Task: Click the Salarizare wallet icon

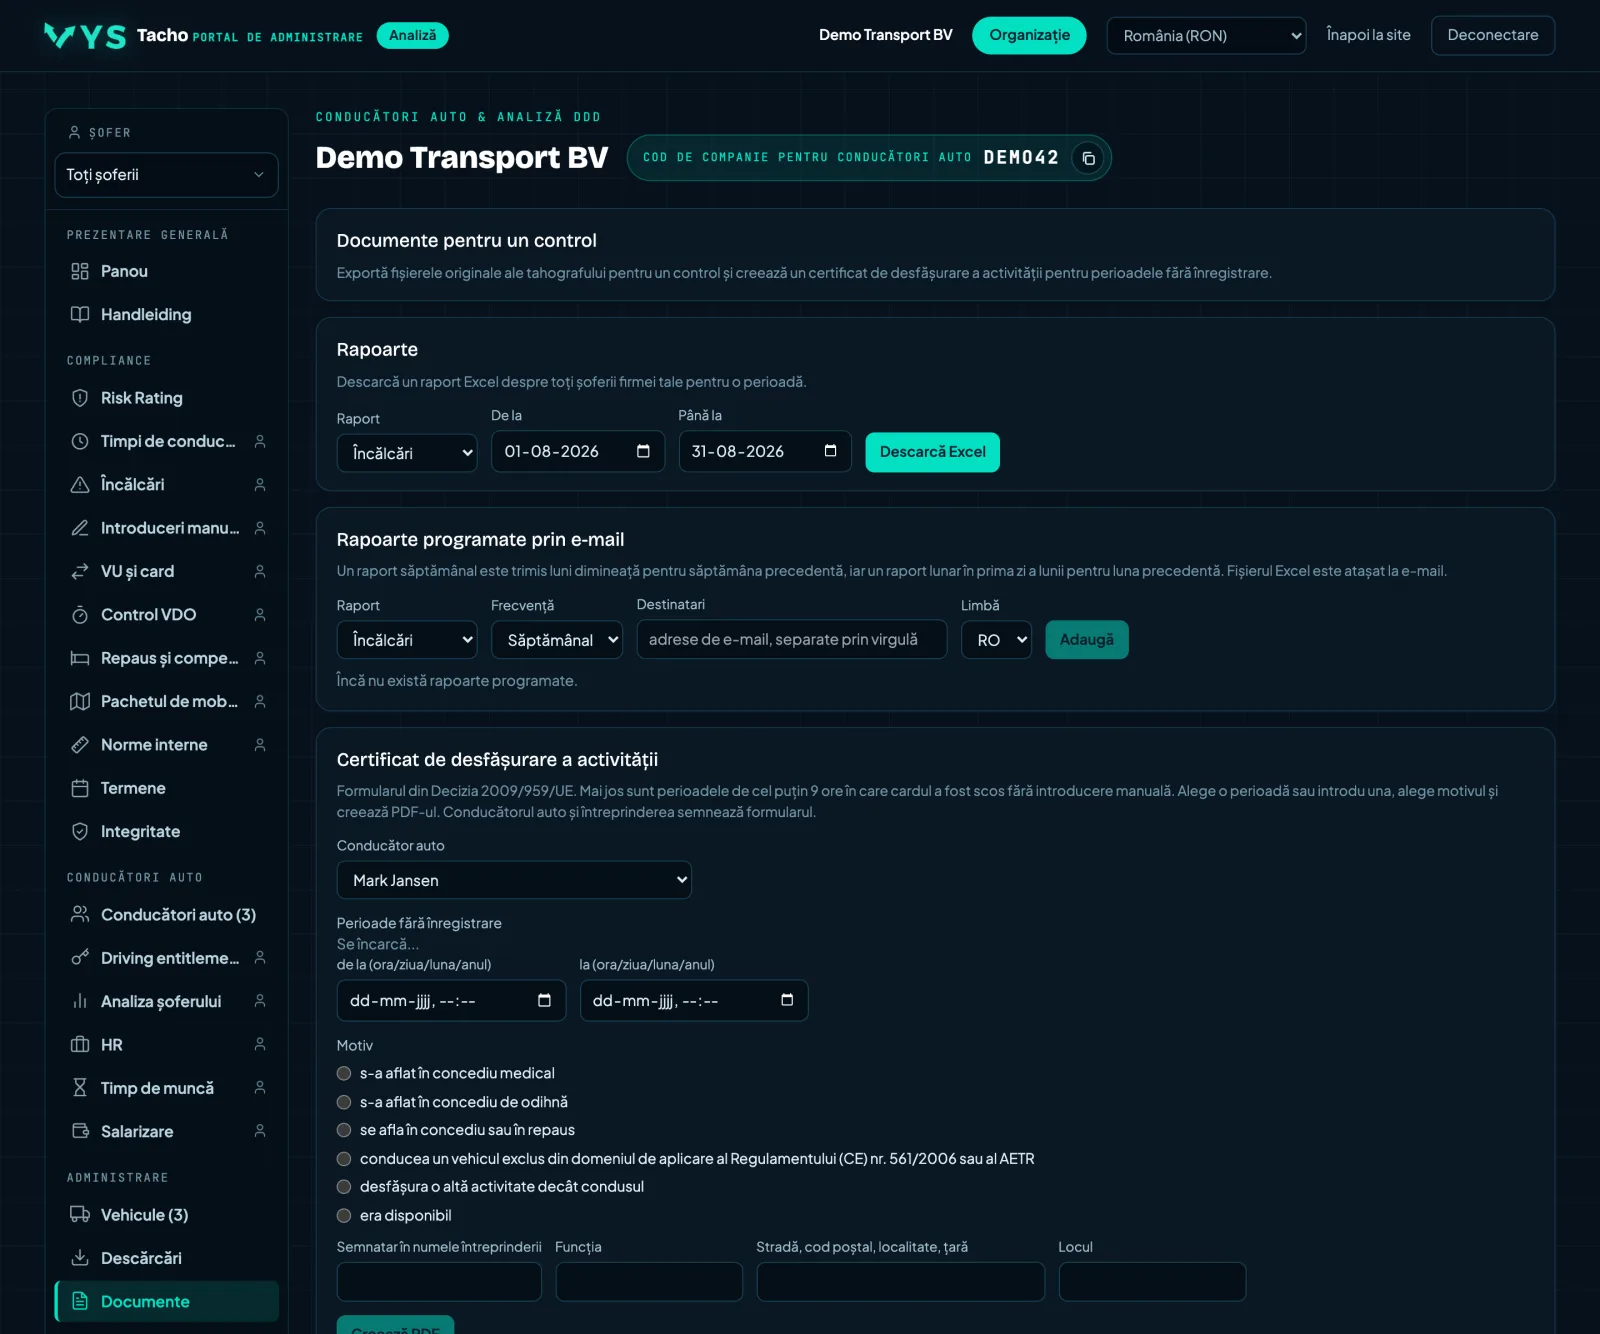Action: coord(80,1131)
